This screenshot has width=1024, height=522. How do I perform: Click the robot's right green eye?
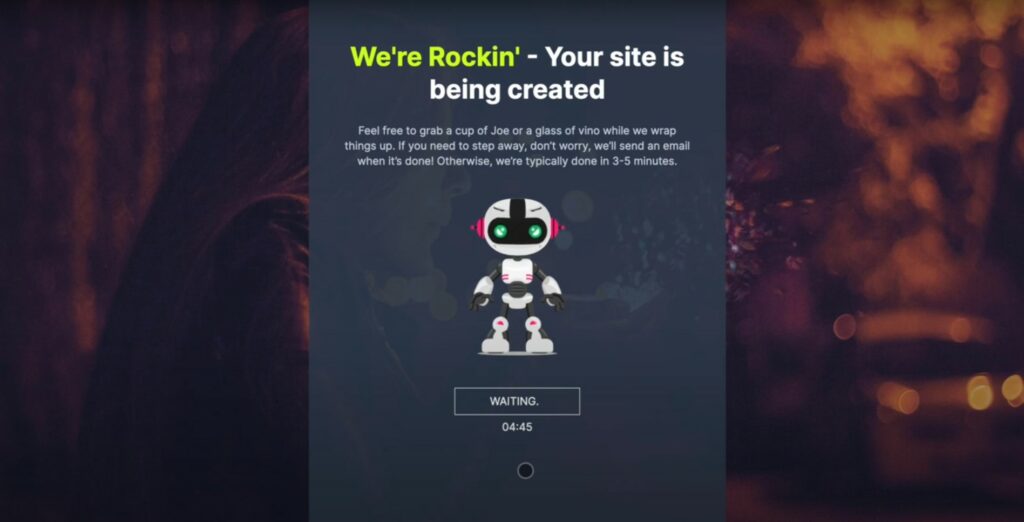[x=535, y=230]
